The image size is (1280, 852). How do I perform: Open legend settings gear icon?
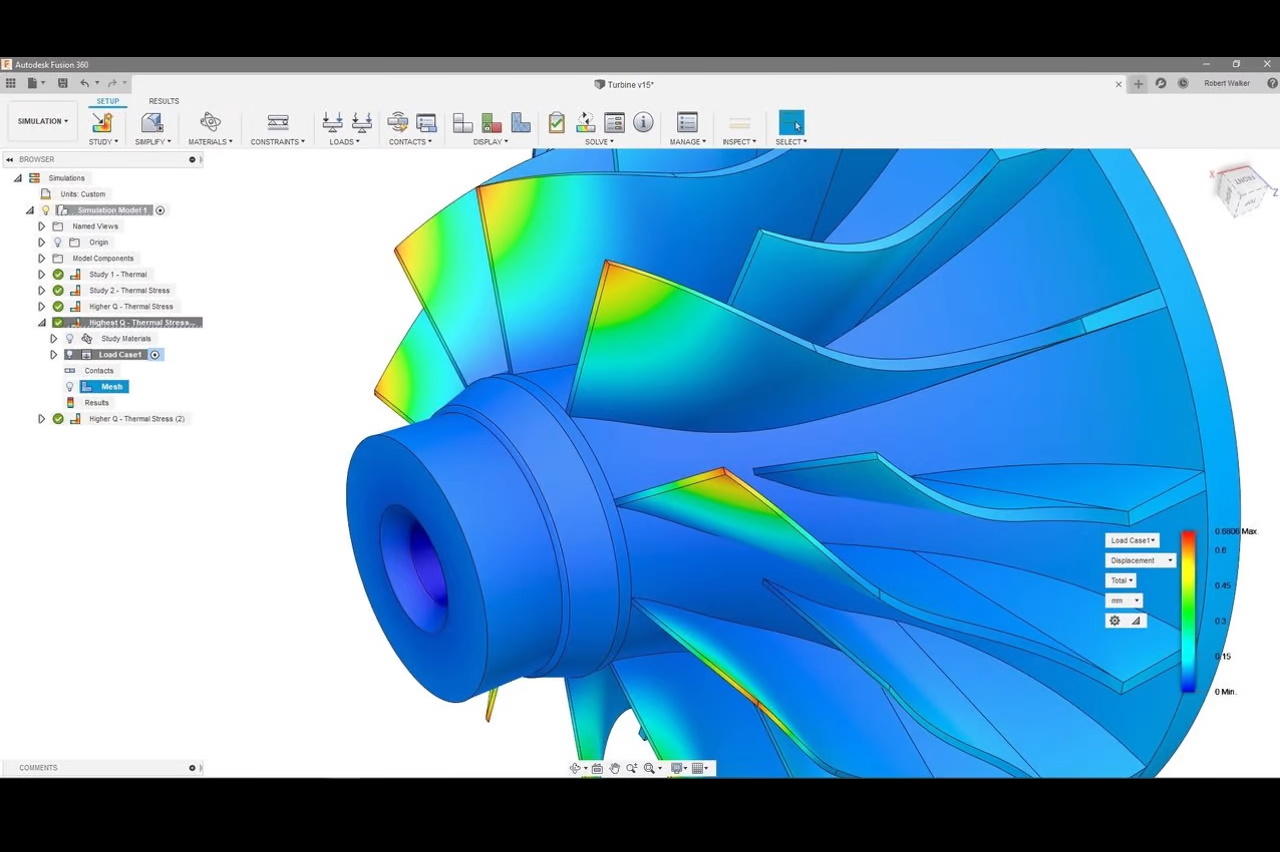[1115, 621]
